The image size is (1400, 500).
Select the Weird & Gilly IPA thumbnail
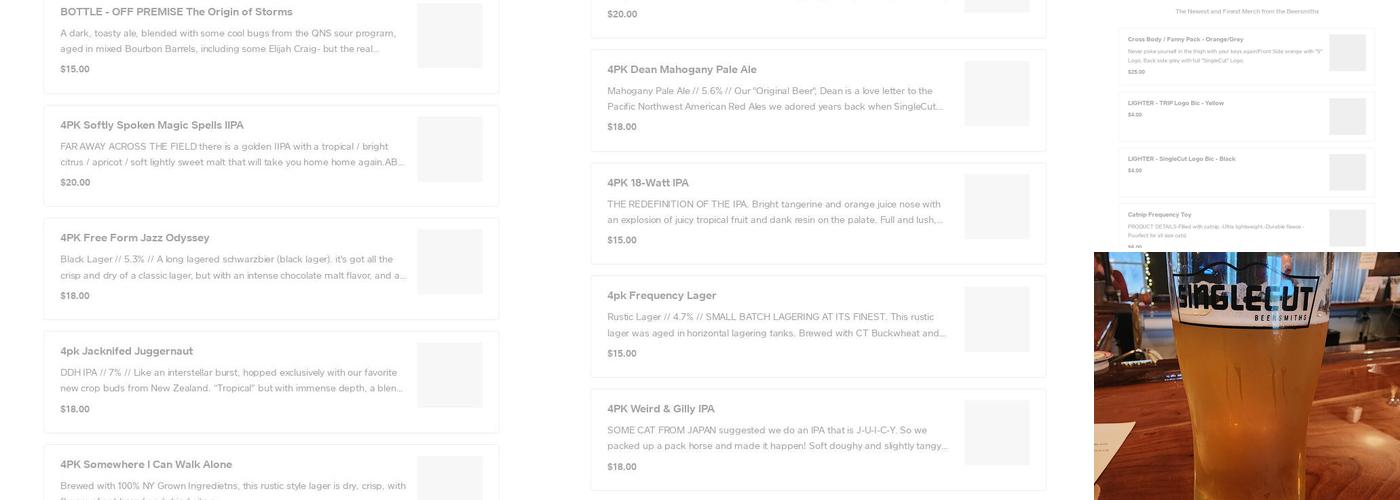click(996, 433)
